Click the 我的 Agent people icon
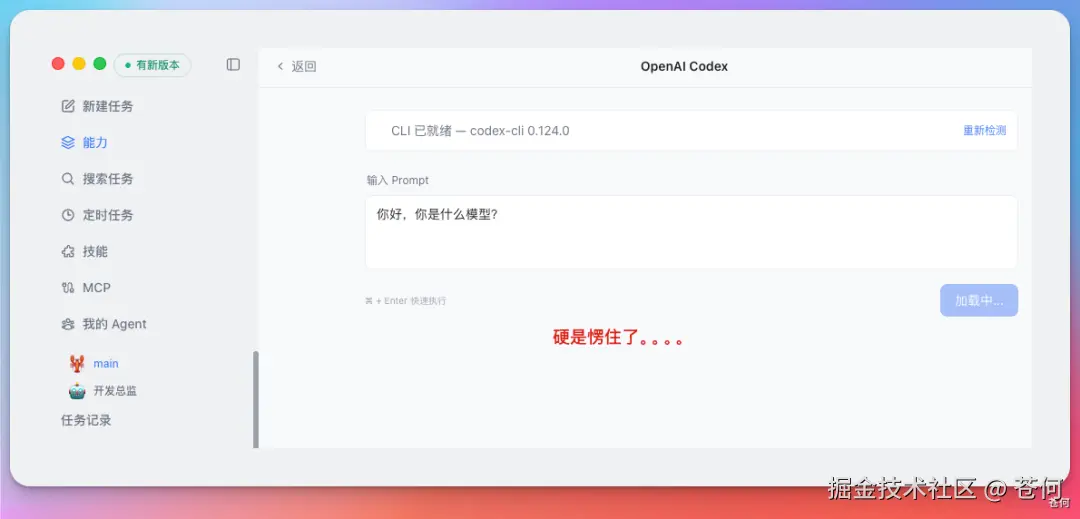Viewport: 1080px width, 519px height. (68, 324)
